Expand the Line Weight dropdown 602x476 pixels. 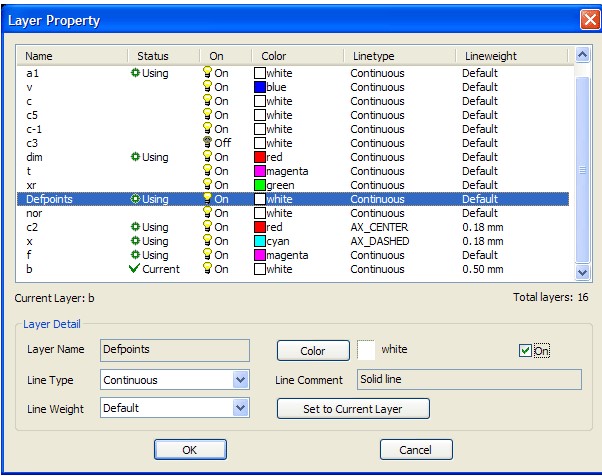coord(240,408)
